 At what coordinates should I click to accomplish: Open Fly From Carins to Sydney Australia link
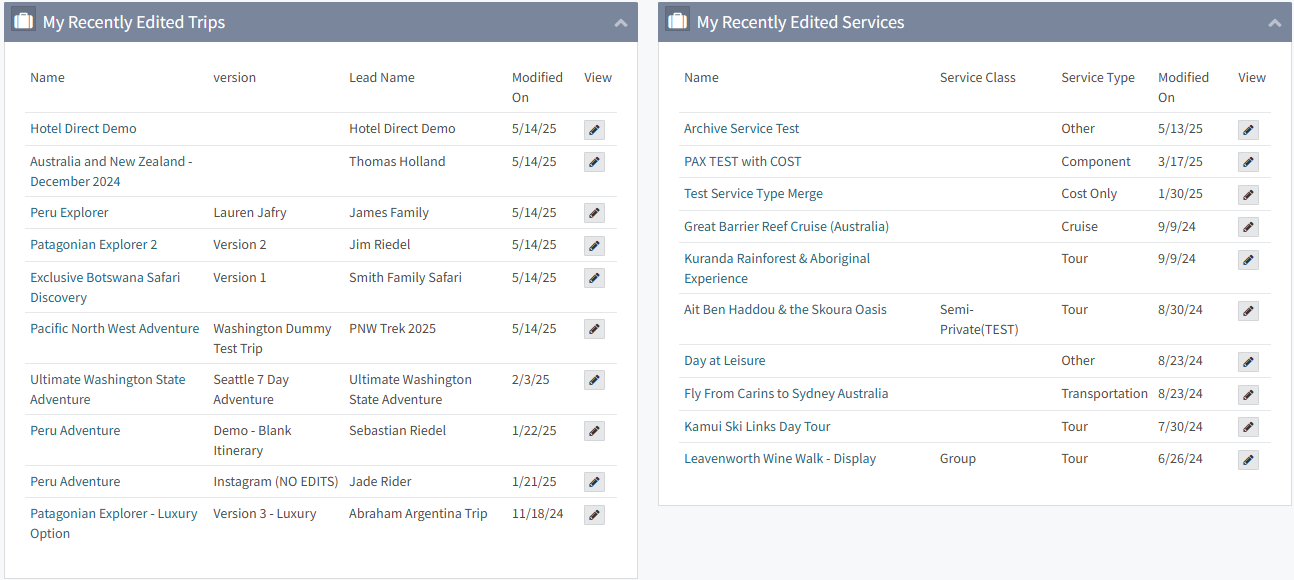(x=786, y=394)
